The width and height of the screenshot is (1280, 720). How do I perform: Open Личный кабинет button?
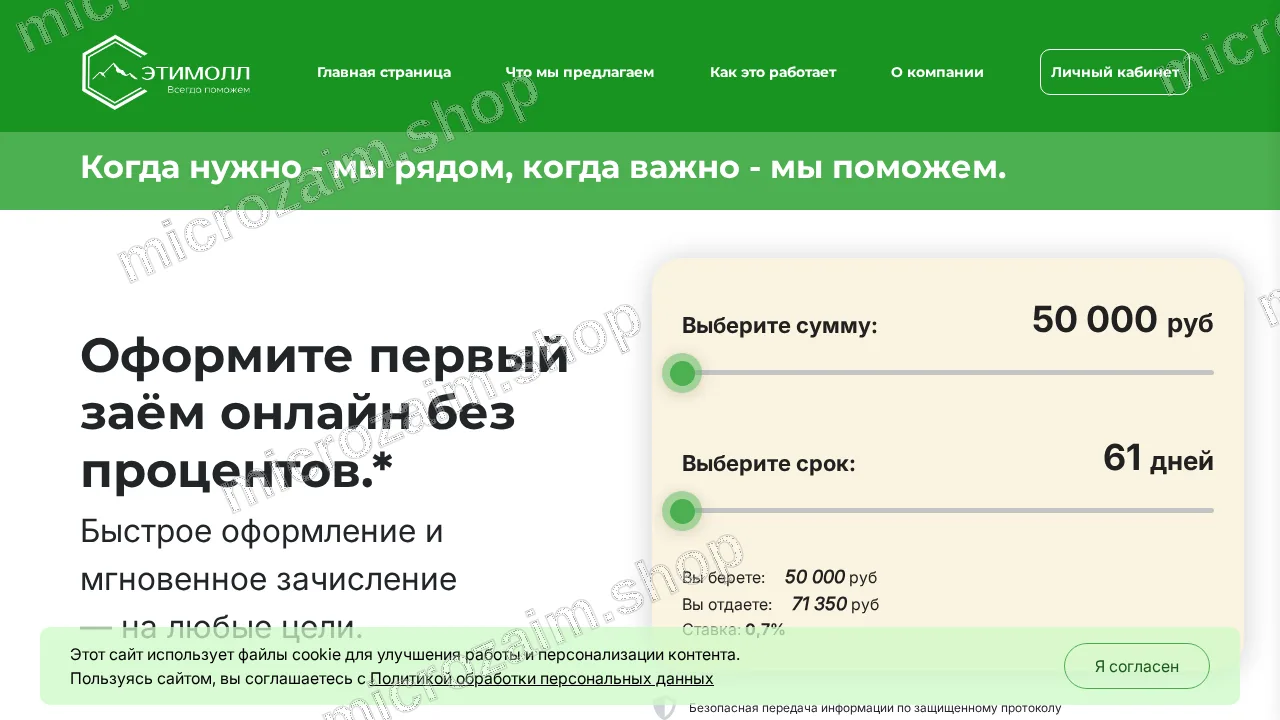[x=1115, y=72]
